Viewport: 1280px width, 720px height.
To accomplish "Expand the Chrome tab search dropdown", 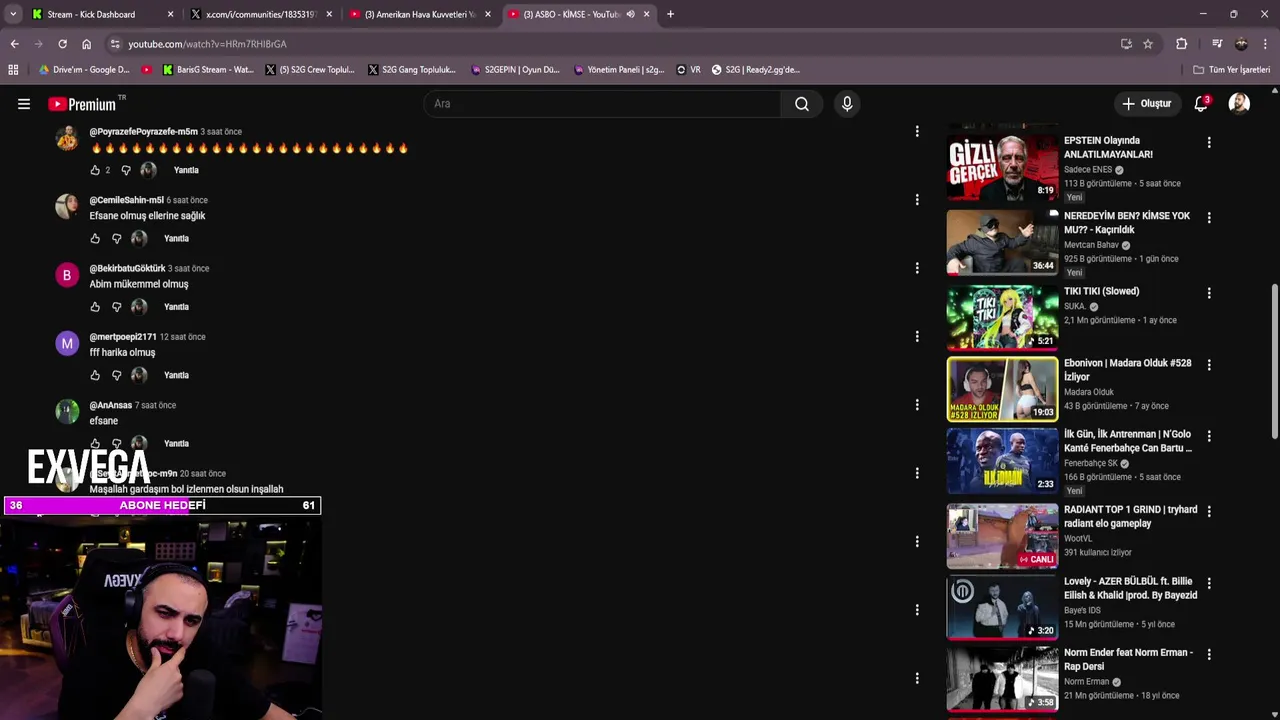I will (x=13, y=14).
